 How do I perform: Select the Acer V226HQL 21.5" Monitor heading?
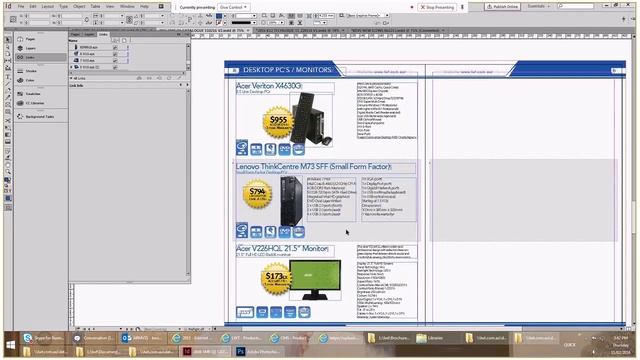coord(282,248)
